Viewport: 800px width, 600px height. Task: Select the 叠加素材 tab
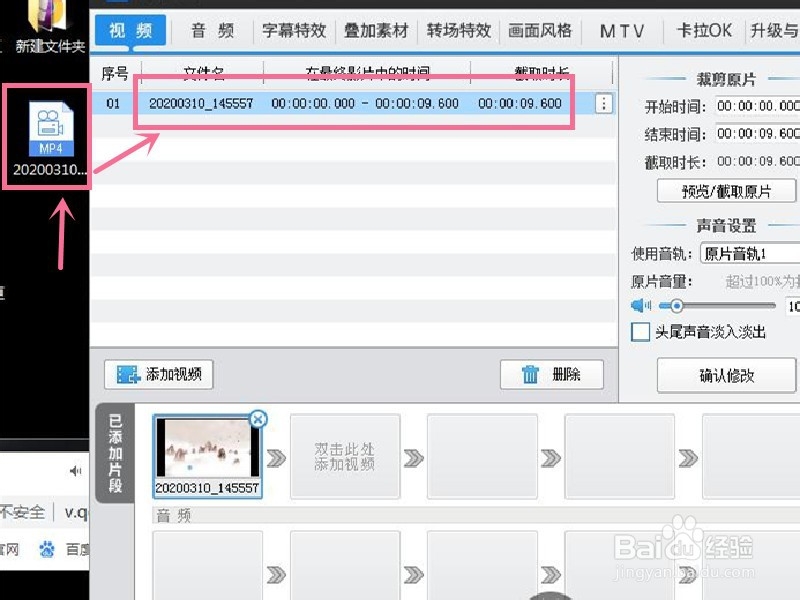point(376,31)
